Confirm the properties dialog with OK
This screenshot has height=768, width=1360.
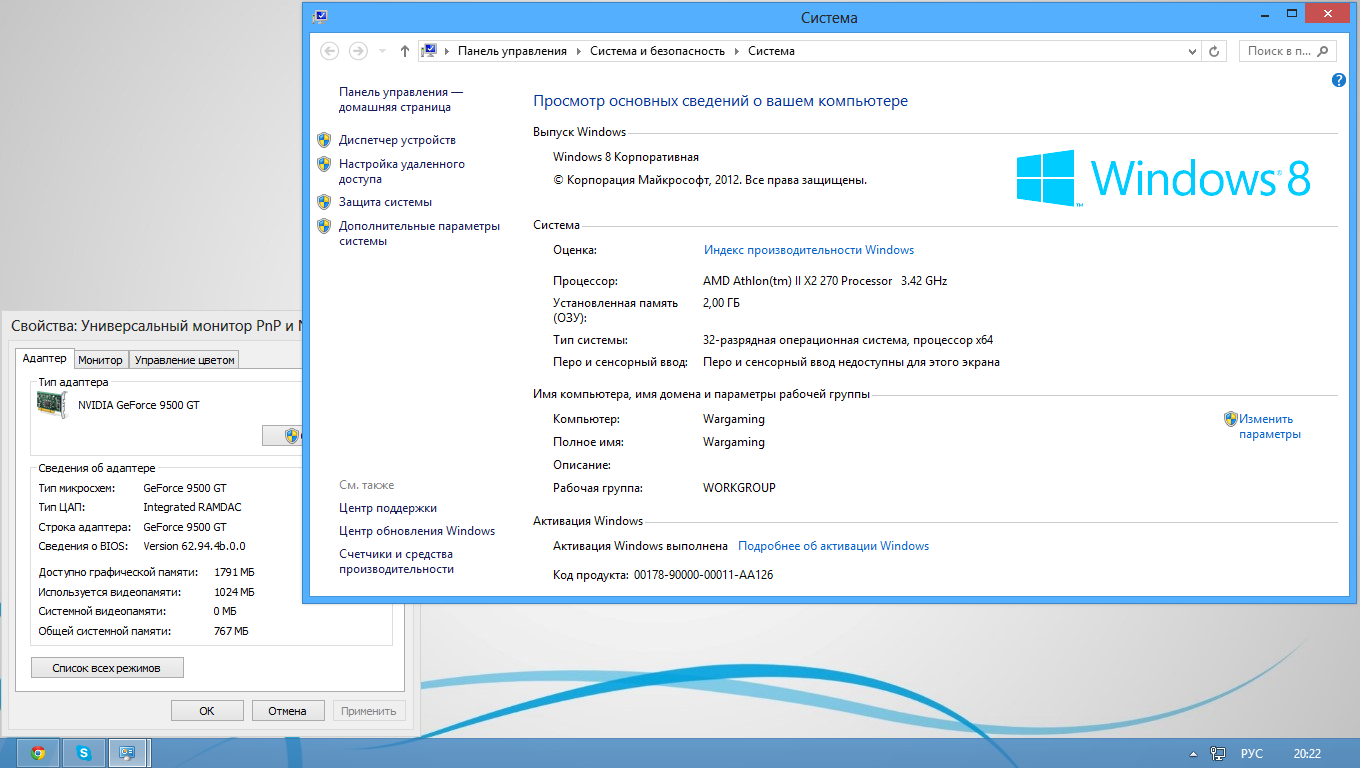coord(207,711)
